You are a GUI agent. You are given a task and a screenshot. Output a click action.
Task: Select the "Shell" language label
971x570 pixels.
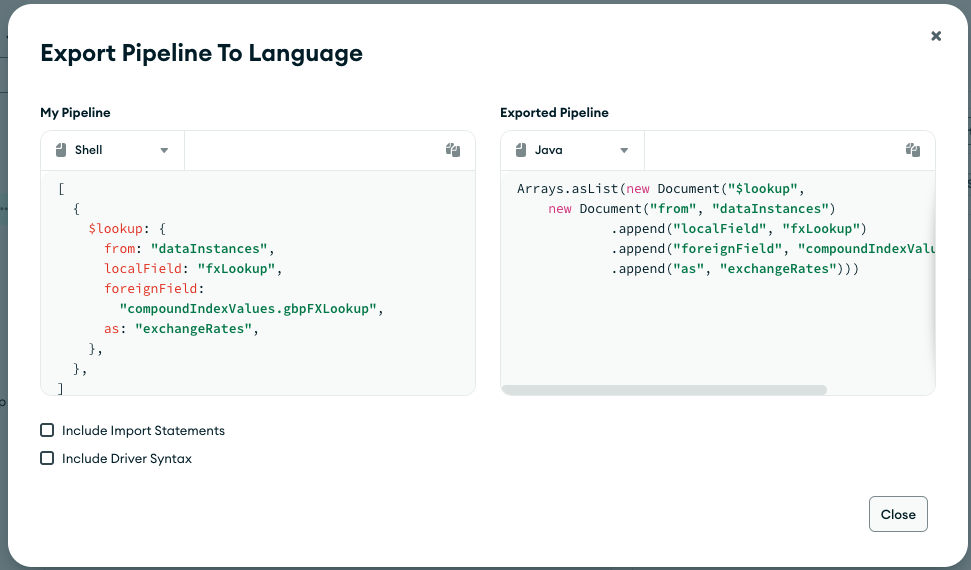point(89,150)
